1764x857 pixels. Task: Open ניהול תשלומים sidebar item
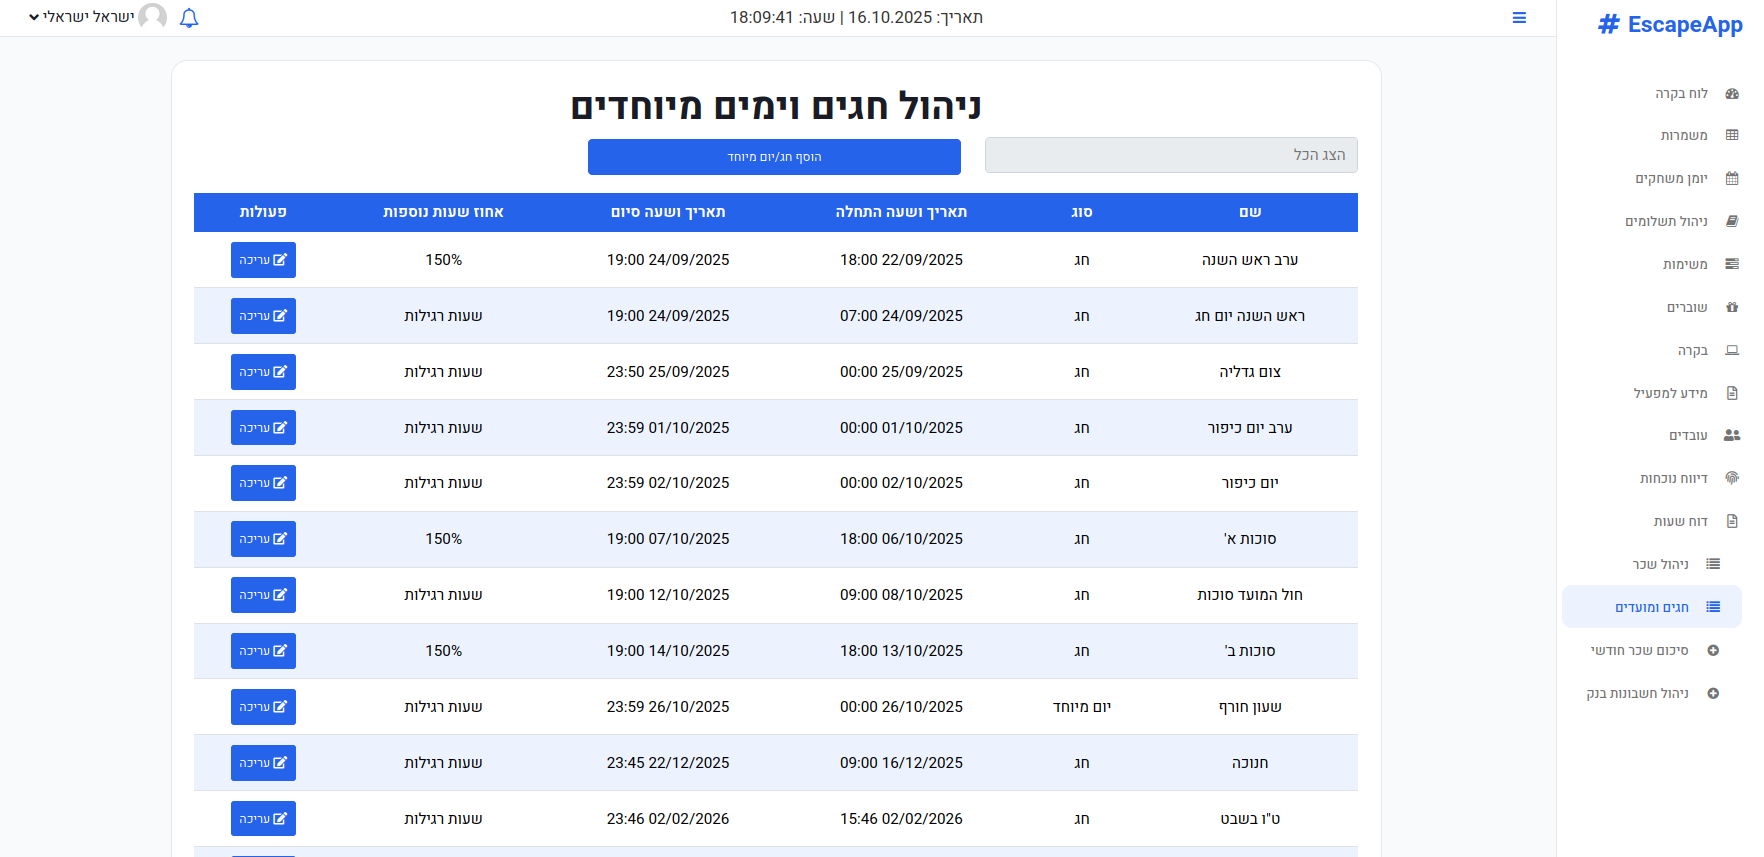[x=1666, y=222]
